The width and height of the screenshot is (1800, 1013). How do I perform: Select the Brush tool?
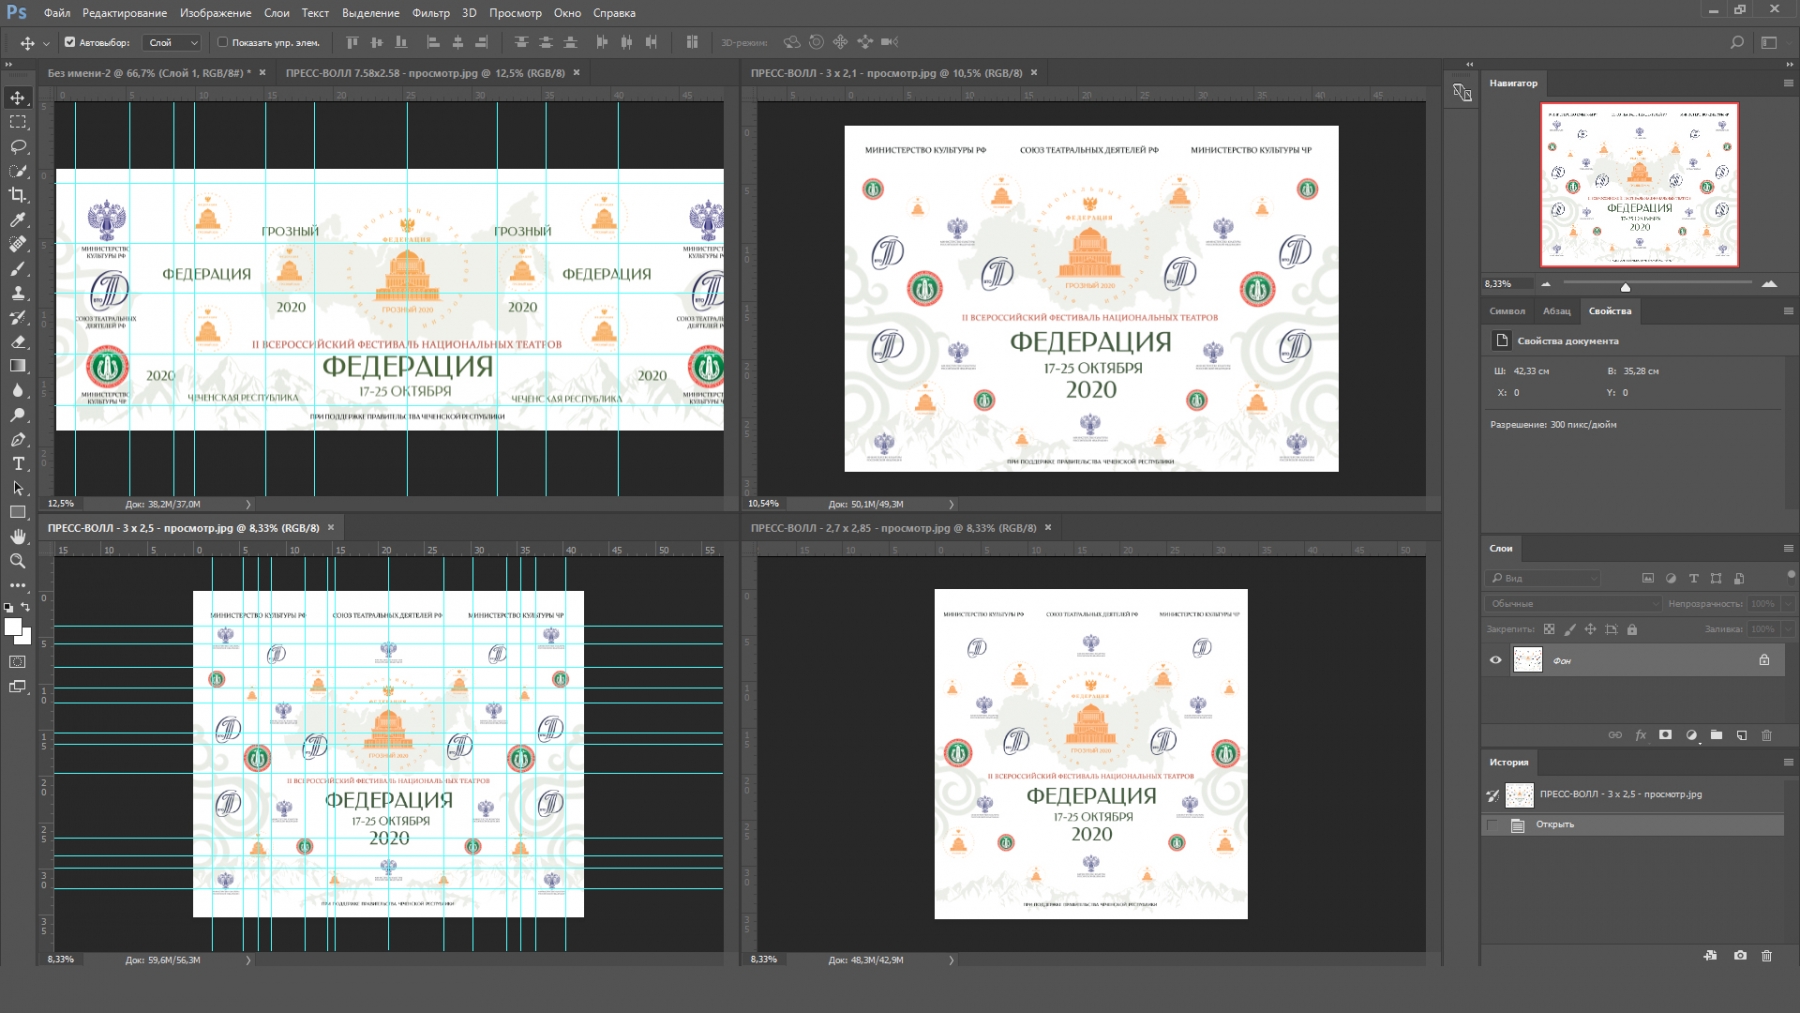[x=18, y=269]
